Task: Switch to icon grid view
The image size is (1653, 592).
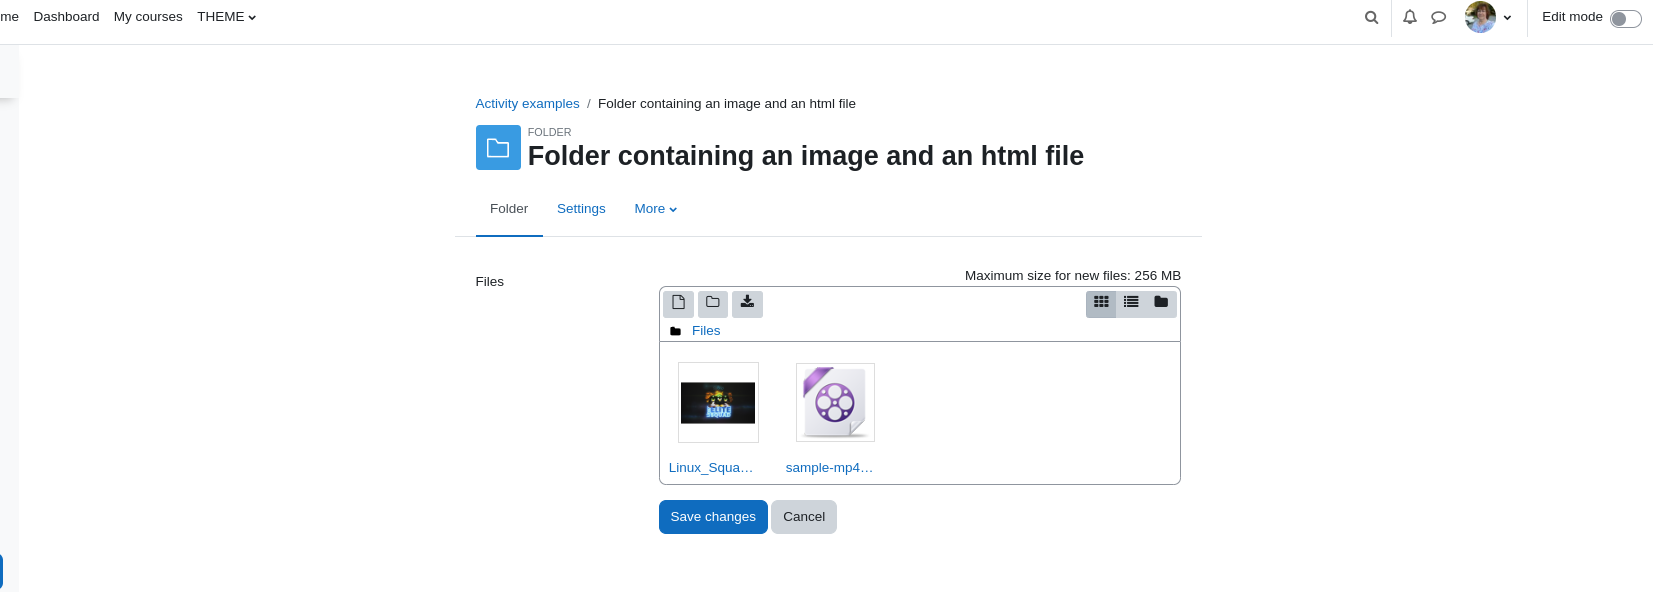Action: click(x=1101, y=303)
